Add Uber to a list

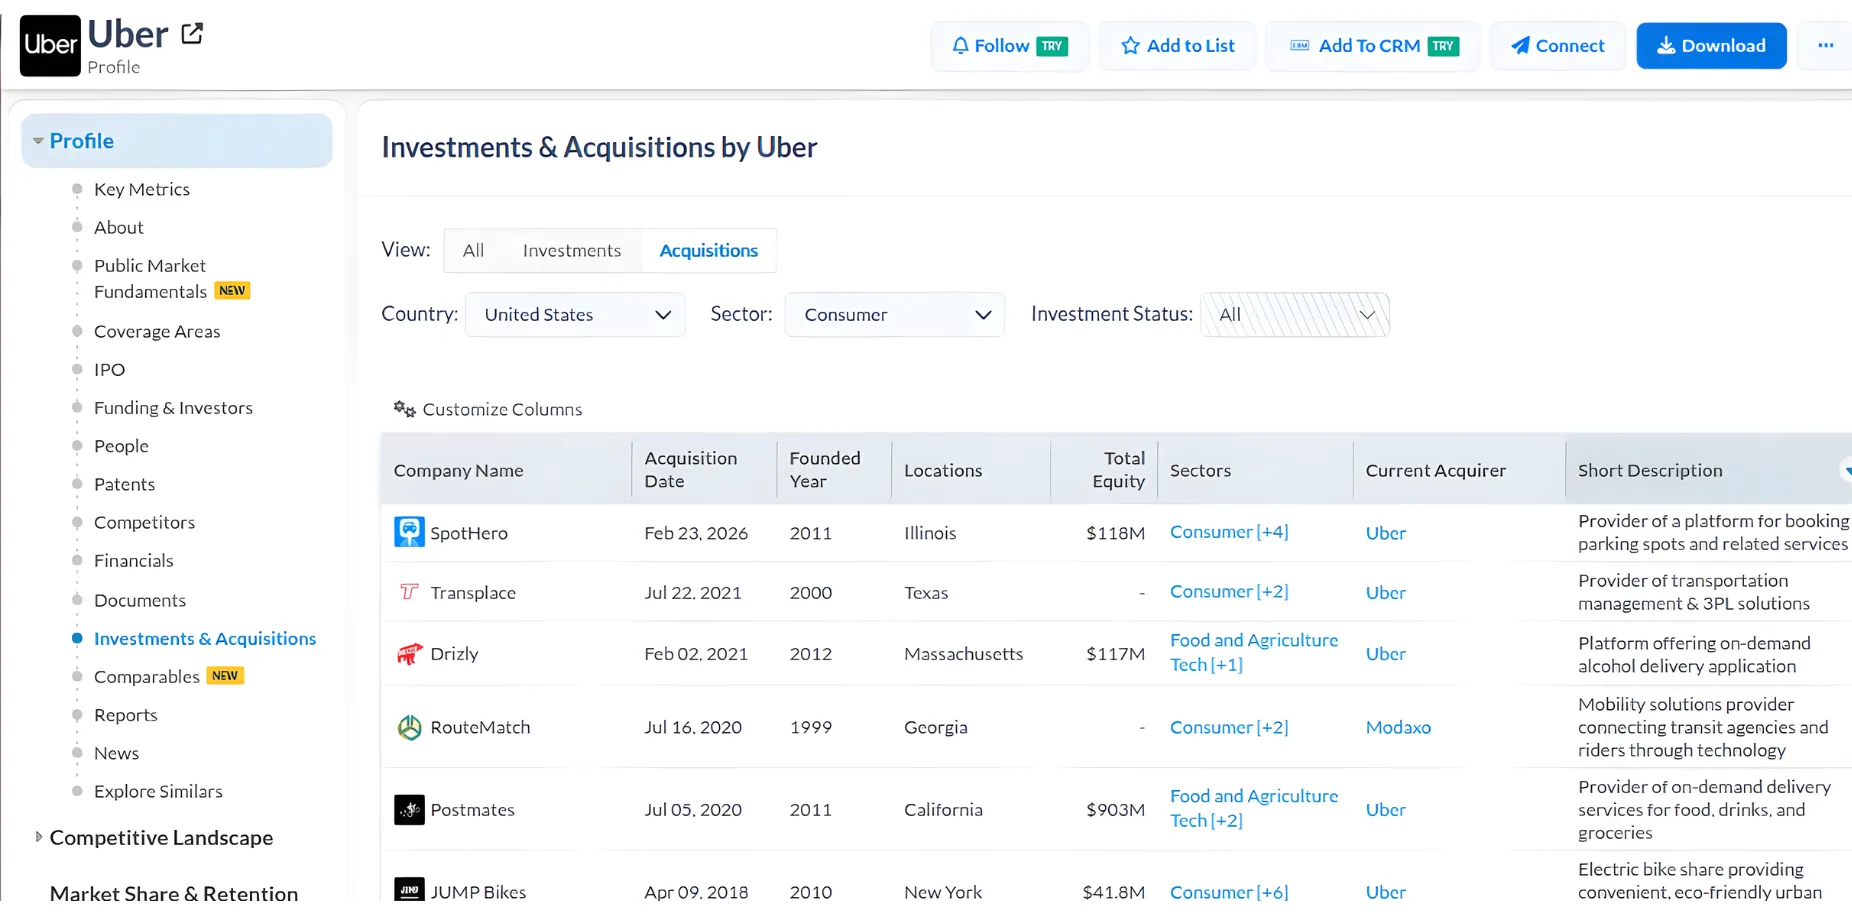tap(1177, 46)
